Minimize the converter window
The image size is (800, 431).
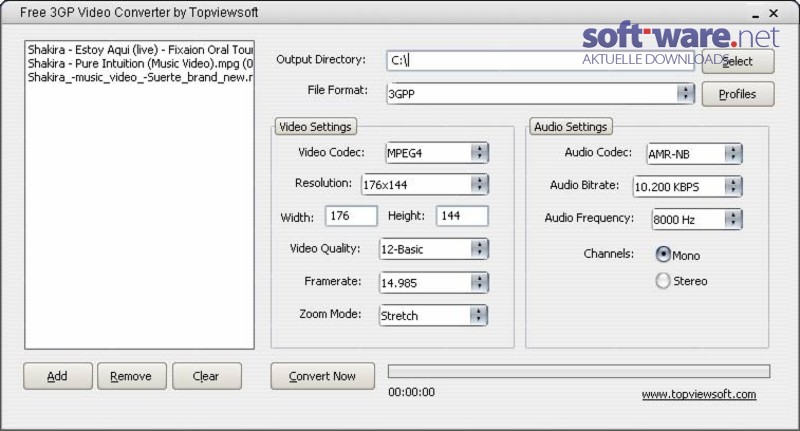pos(756,14)
